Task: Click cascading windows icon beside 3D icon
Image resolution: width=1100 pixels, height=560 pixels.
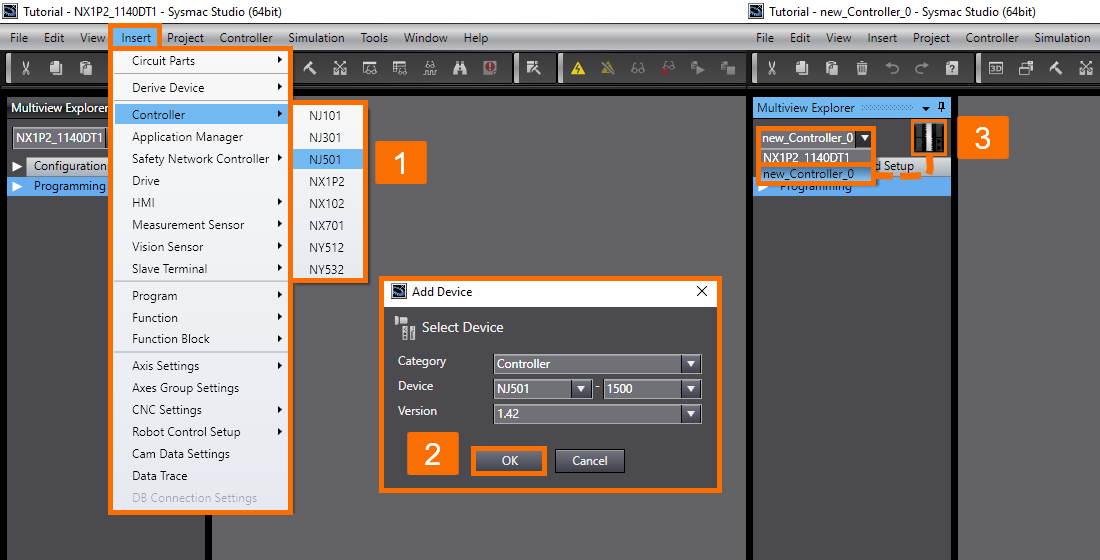Action: click(1026, 68)
